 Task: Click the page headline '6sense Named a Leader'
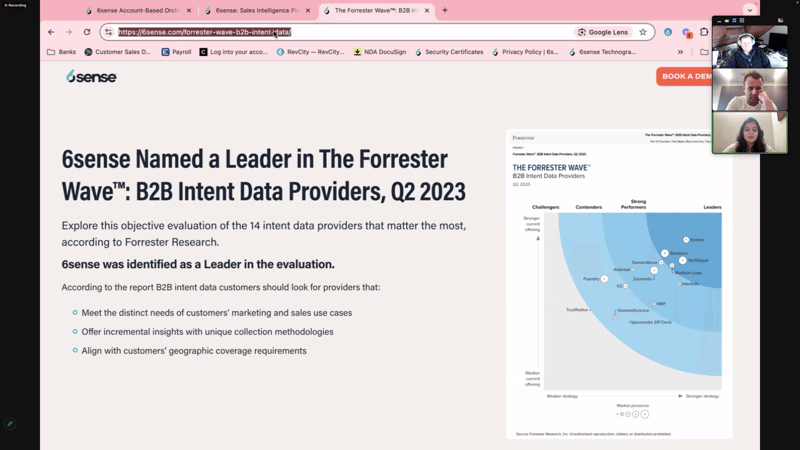[x=263, y=174]
